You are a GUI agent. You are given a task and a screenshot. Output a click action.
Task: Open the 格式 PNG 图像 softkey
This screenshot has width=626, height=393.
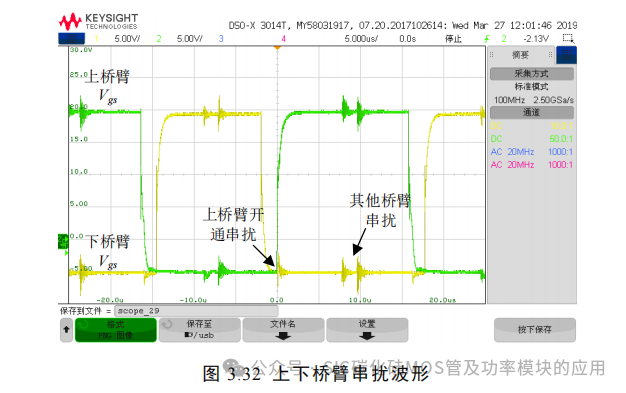(x=116, y=330)
